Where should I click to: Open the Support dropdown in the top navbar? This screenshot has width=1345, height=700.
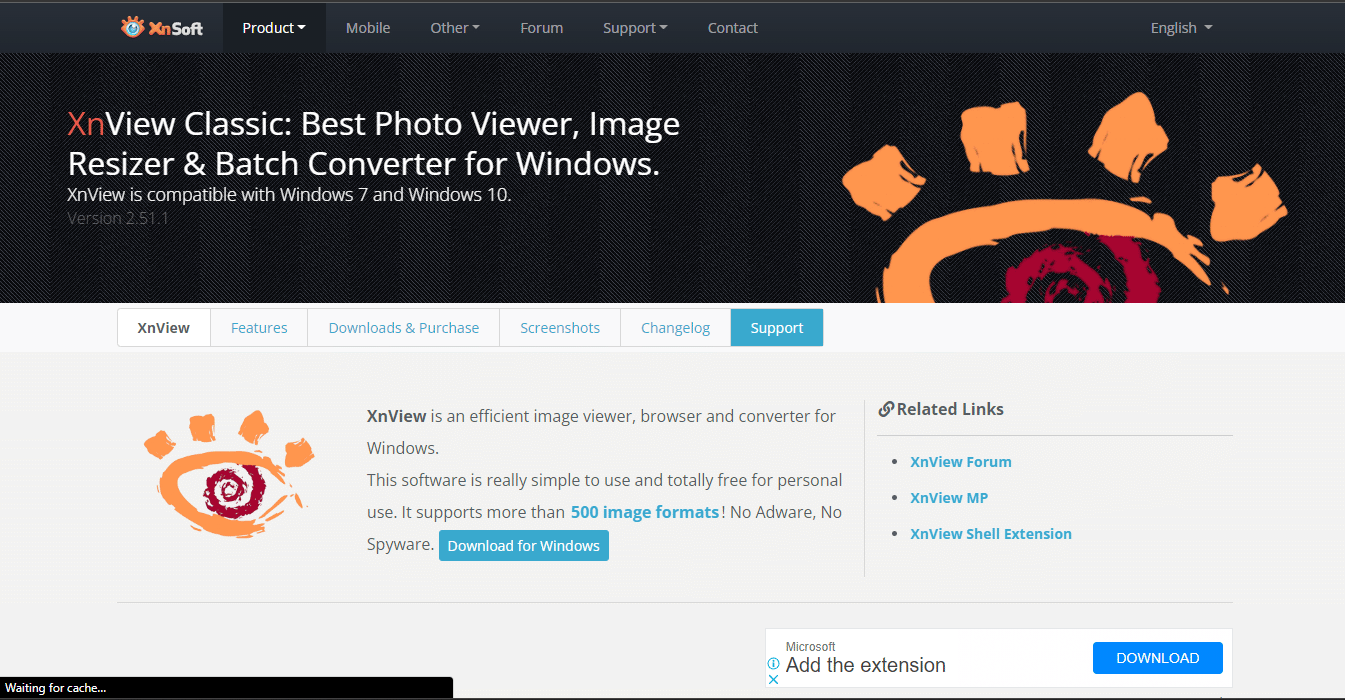635,28
